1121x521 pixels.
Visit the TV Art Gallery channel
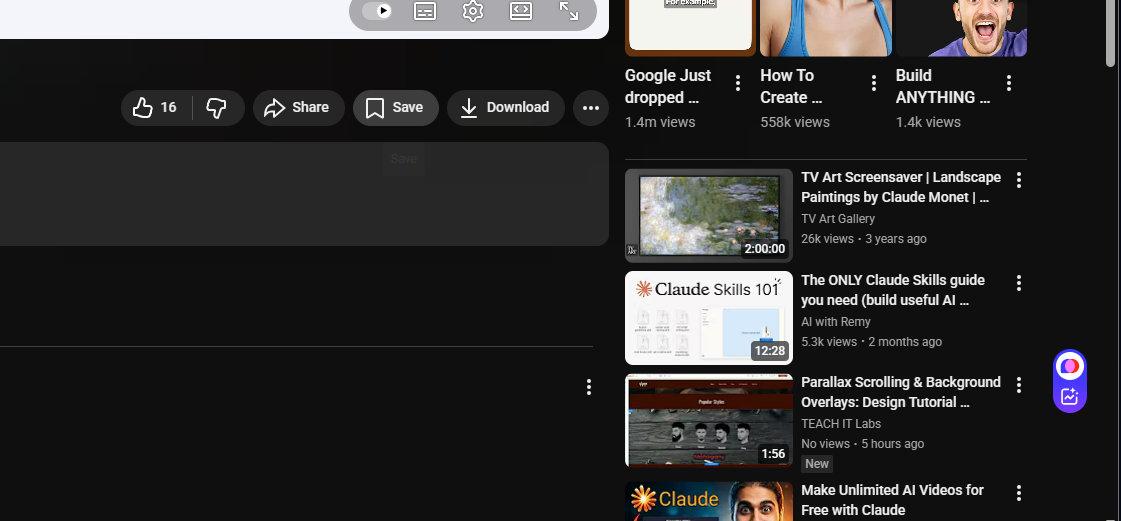(x=838, y=219)
